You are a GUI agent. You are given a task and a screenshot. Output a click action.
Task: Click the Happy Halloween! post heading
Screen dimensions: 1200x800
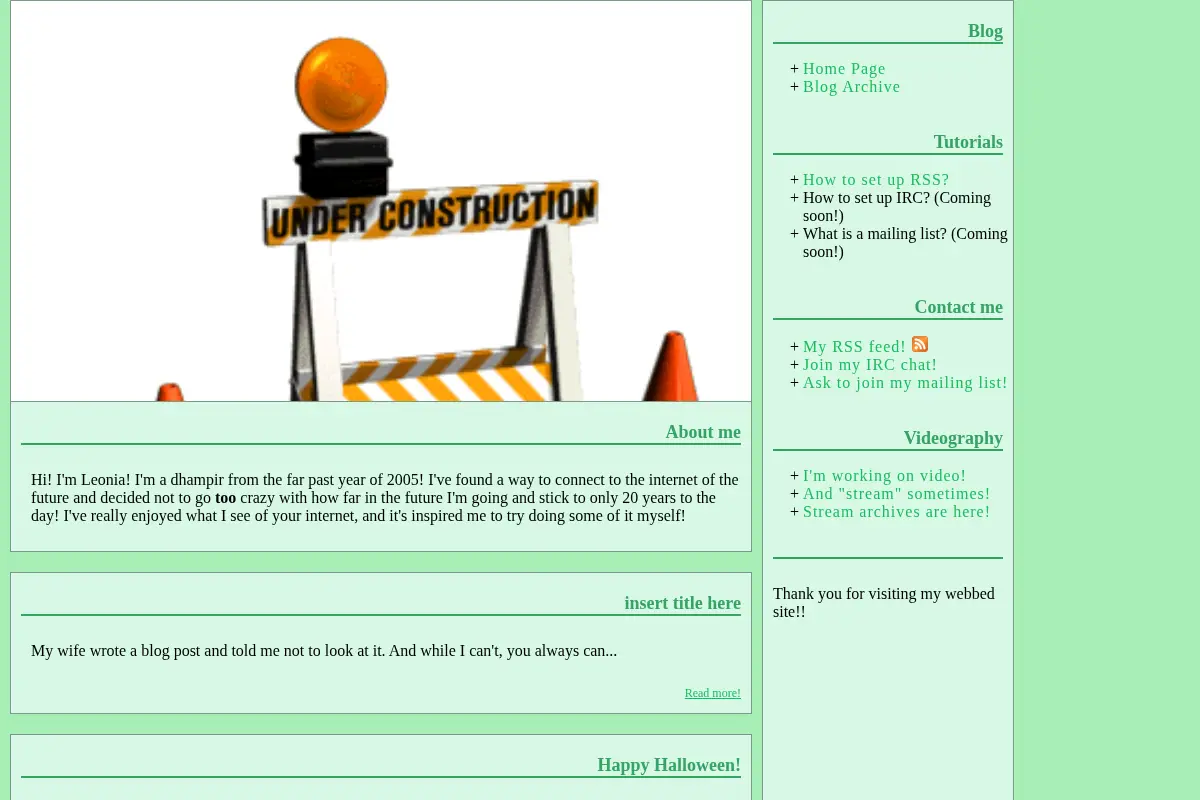pos(669,765)
